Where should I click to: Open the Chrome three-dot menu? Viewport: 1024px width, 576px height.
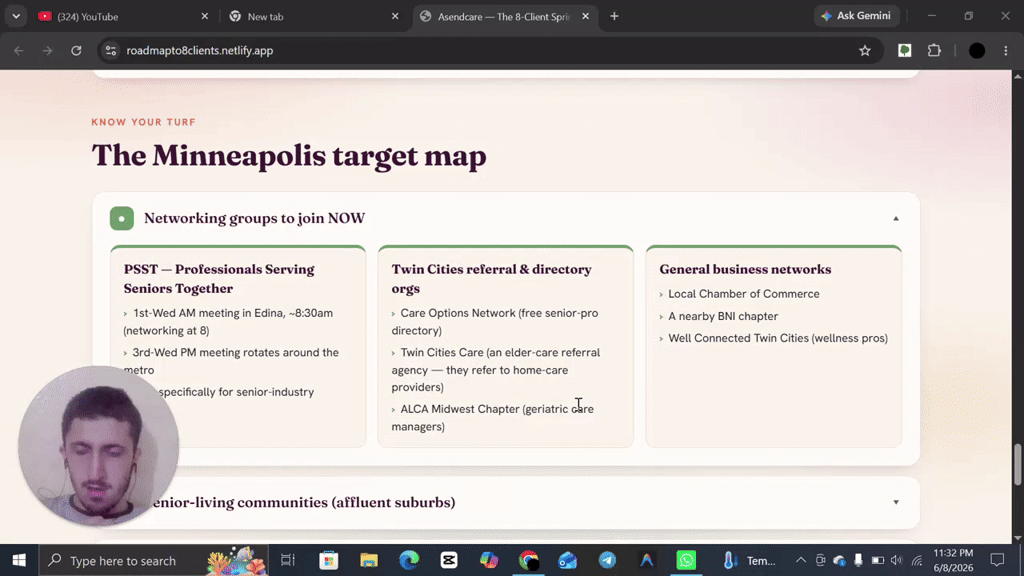click(1006, 50)
